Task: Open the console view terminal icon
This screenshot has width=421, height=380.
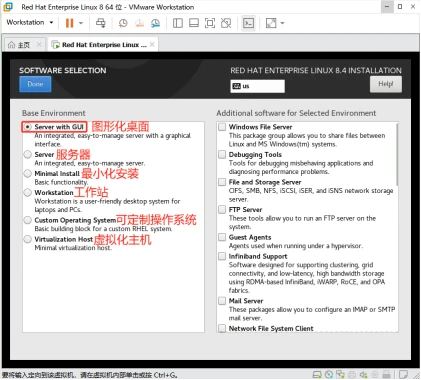Action: tap(248, 23)
